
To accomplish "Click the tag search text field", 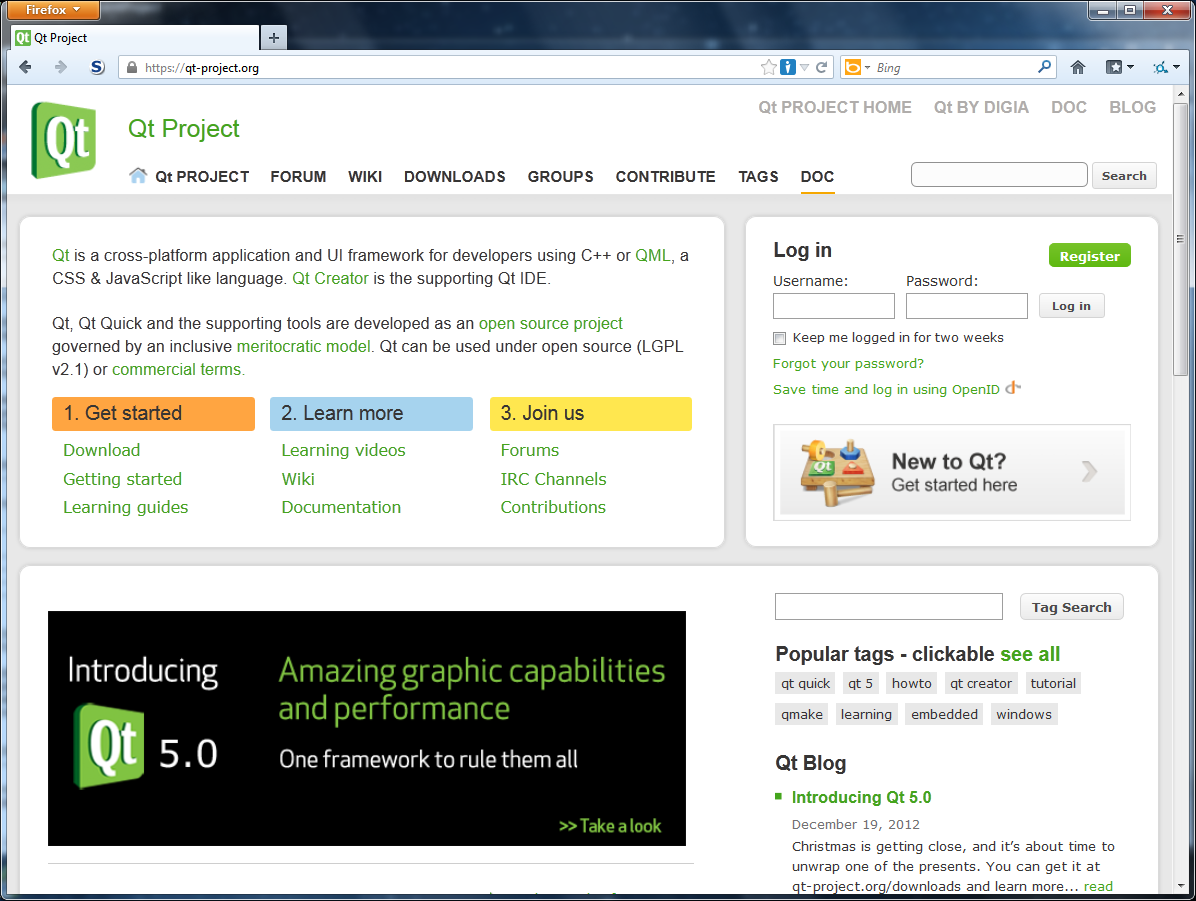I will [x=889, y=607].
